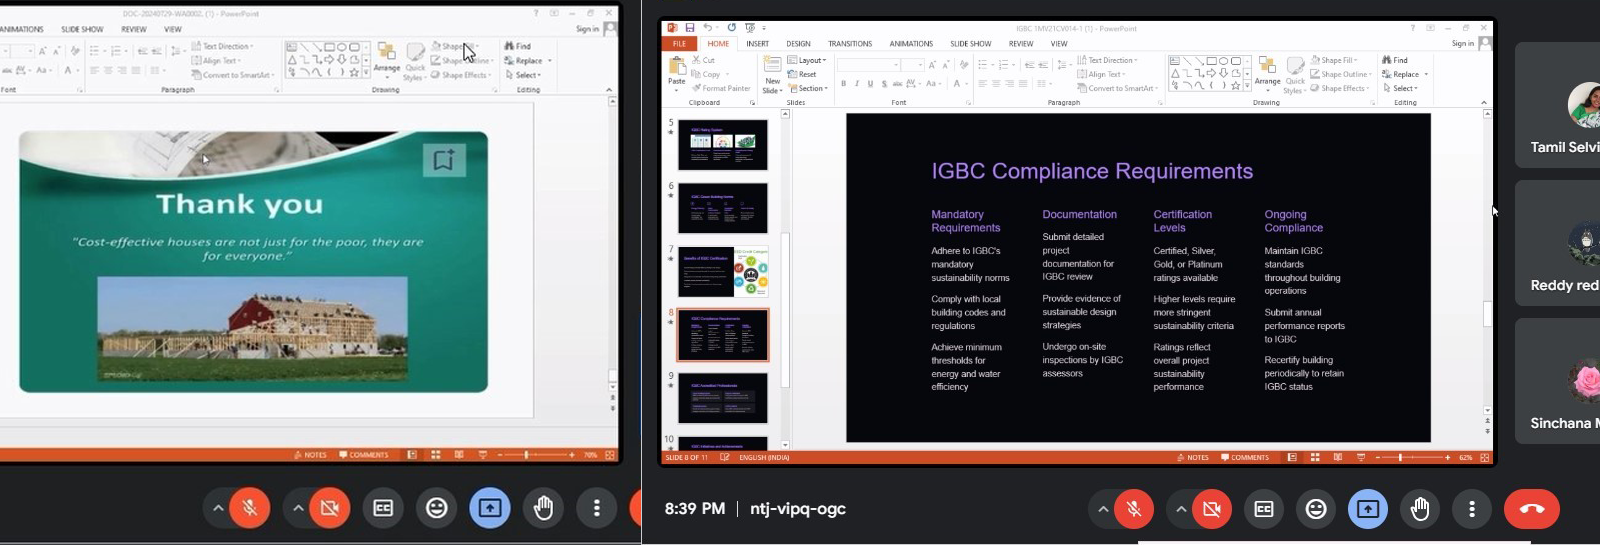Screen dimensions: 1600x545
Task: Open ANIMATIONS tab in right PowerPoint
Action: tap(911, 44)
